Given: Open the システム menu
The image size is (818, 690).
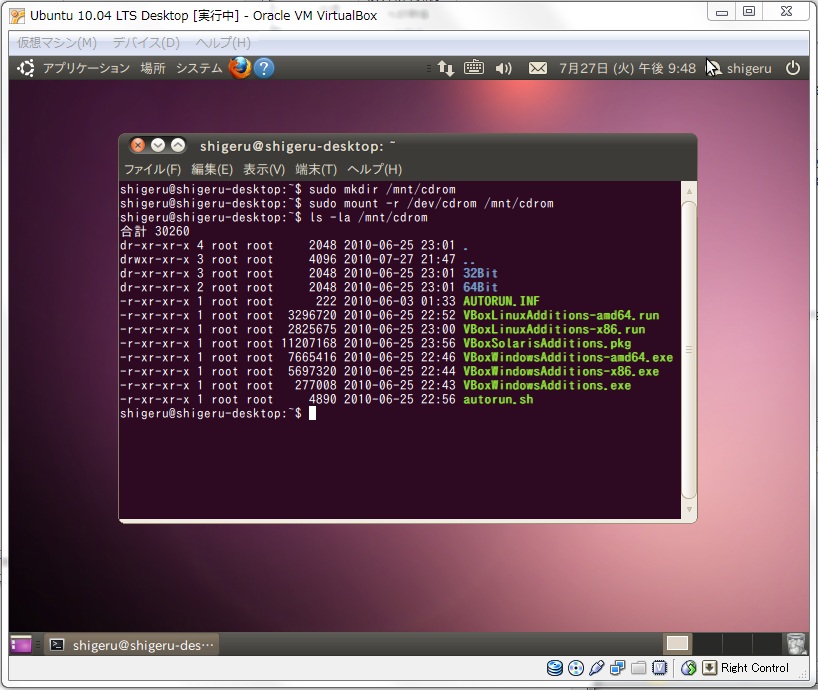Looking at the screenshot, I should 199,68.
